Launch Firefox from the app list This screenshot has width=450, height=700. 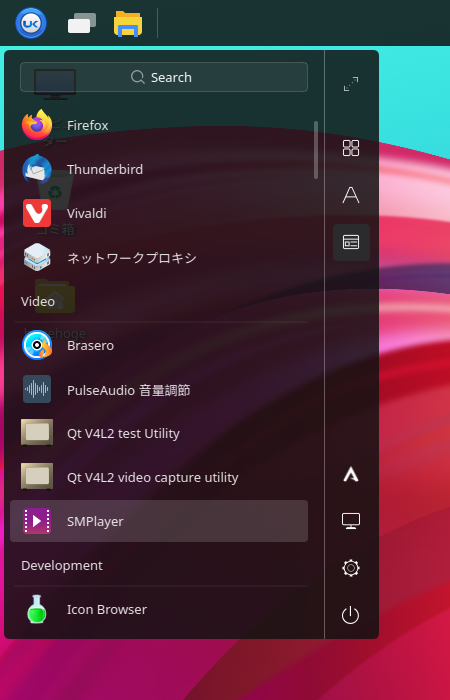click(159, 125)
